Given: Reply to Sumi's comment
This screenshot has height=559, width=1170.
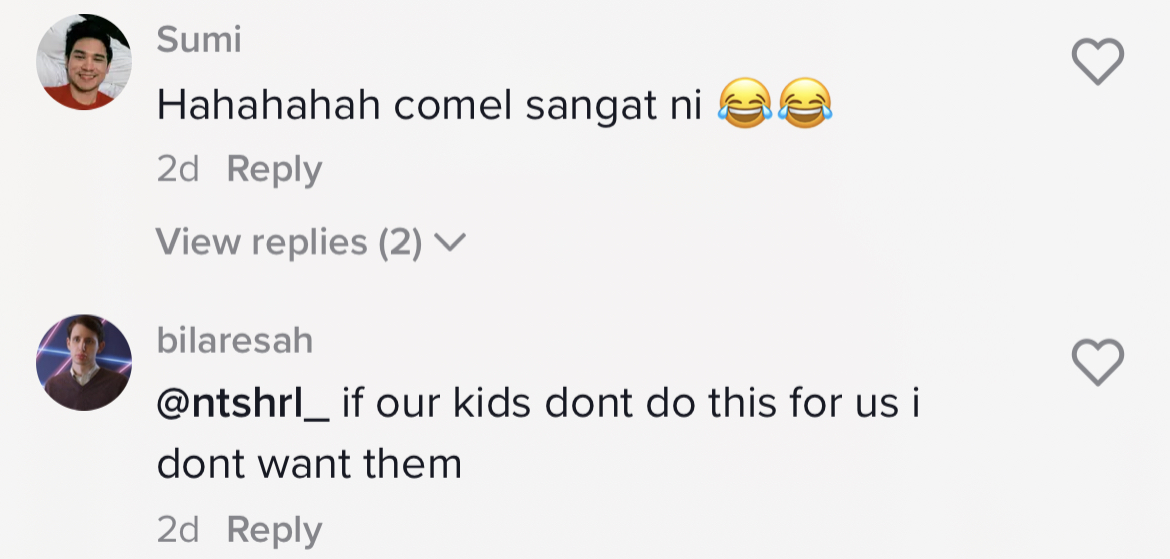Looking at the screenshot, I should 274,170.
